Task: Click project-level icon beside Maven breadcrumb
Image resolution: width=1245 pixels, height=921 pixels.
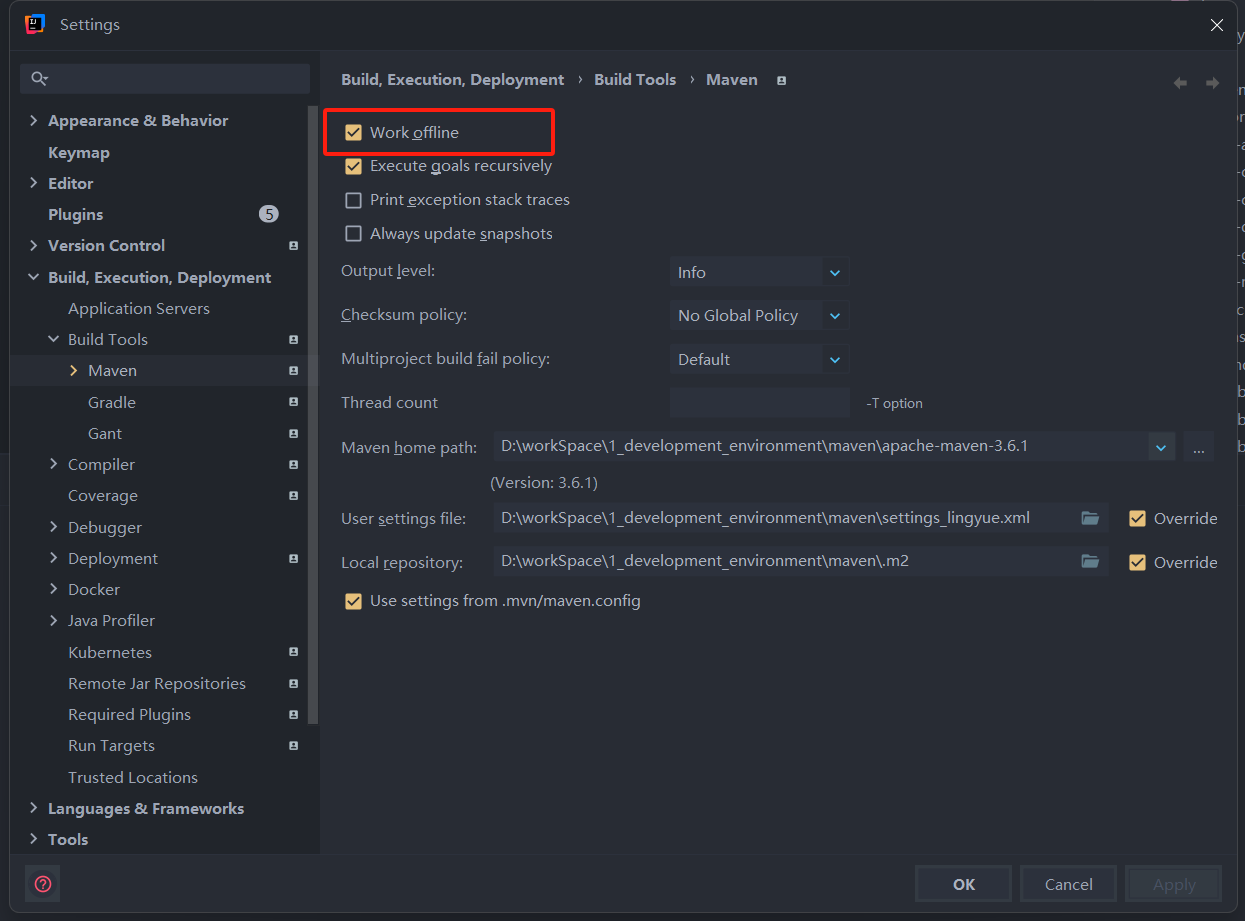Action: (x=782, y=80)
